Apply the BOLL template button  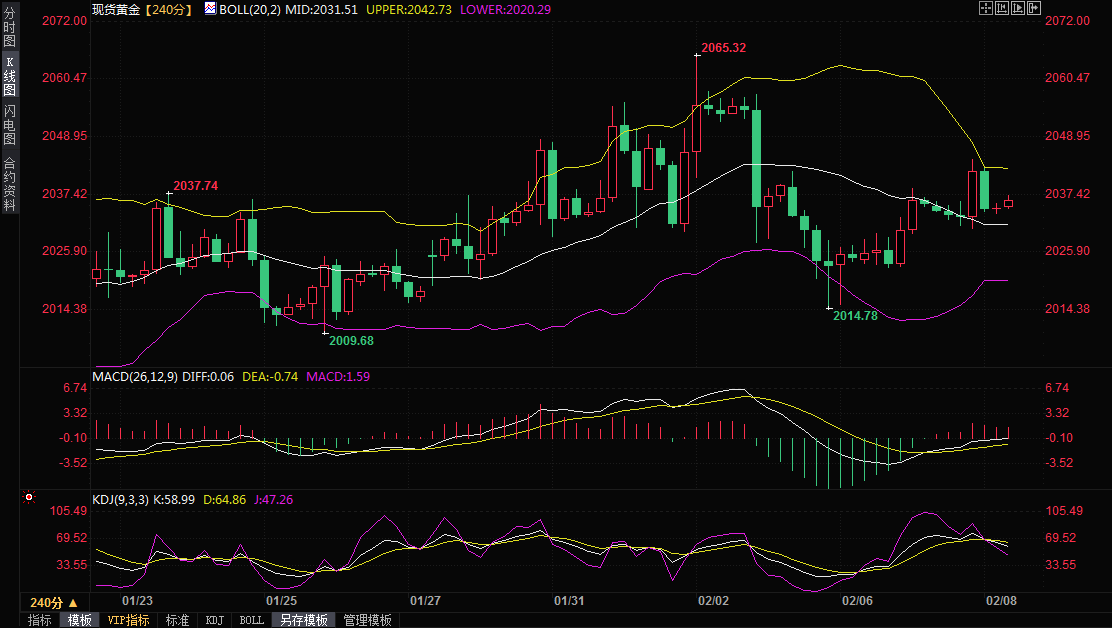pos(251,620)
